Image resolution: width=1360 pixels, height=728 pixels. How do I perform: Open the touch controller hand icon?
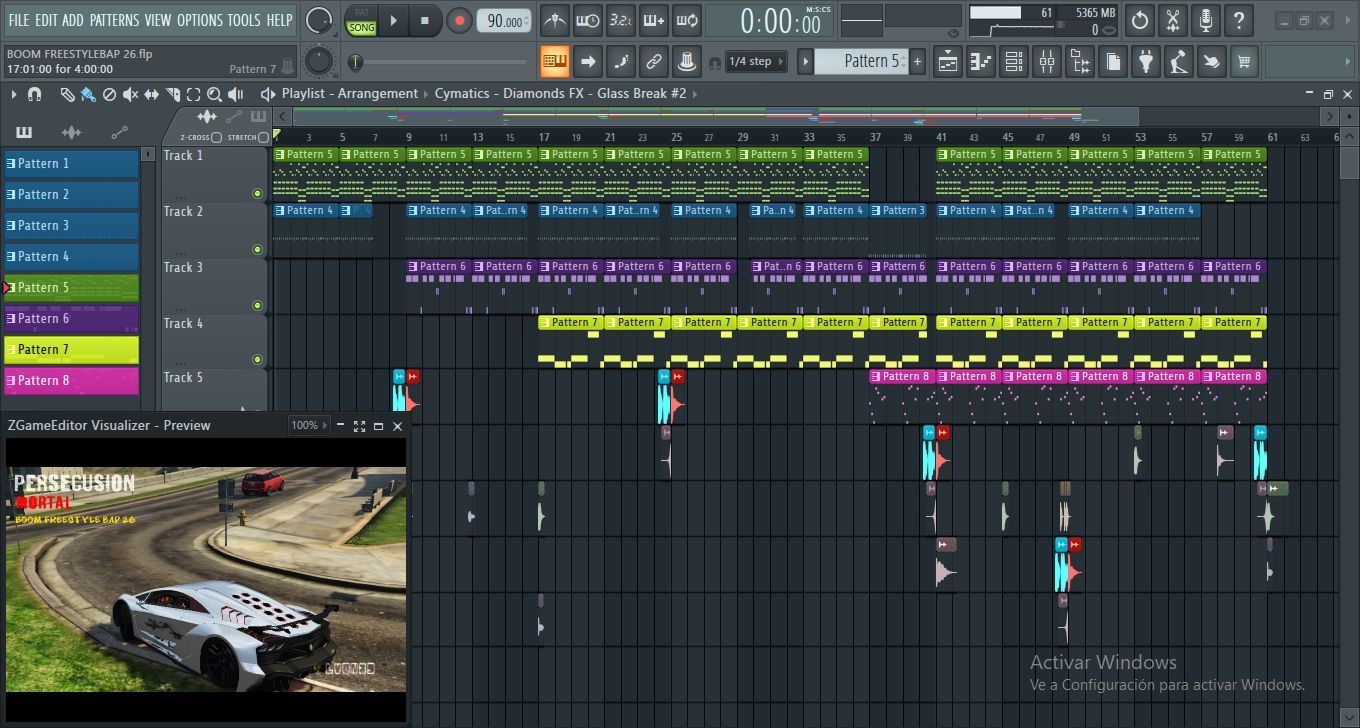[1211, 62]
